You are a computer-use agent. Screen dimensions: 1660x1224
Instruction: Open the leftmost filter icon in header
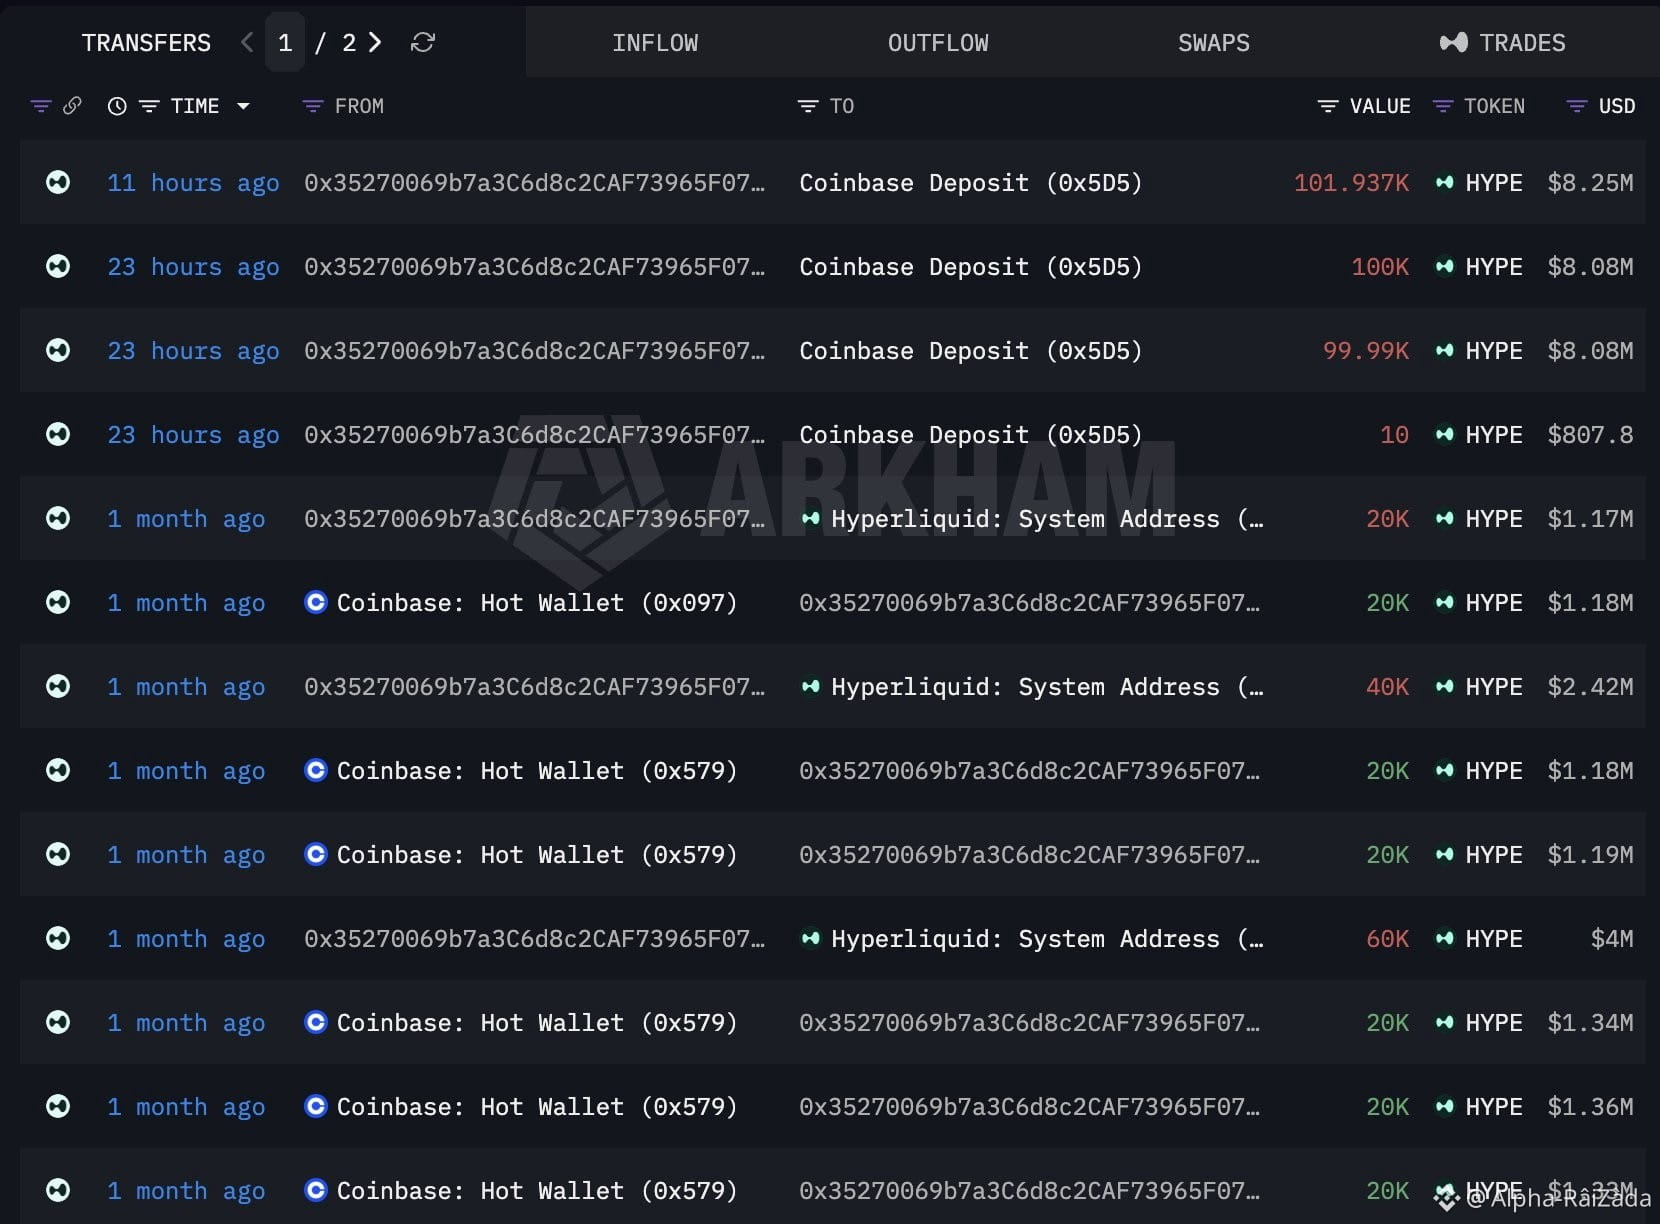(x=41, y=106)
